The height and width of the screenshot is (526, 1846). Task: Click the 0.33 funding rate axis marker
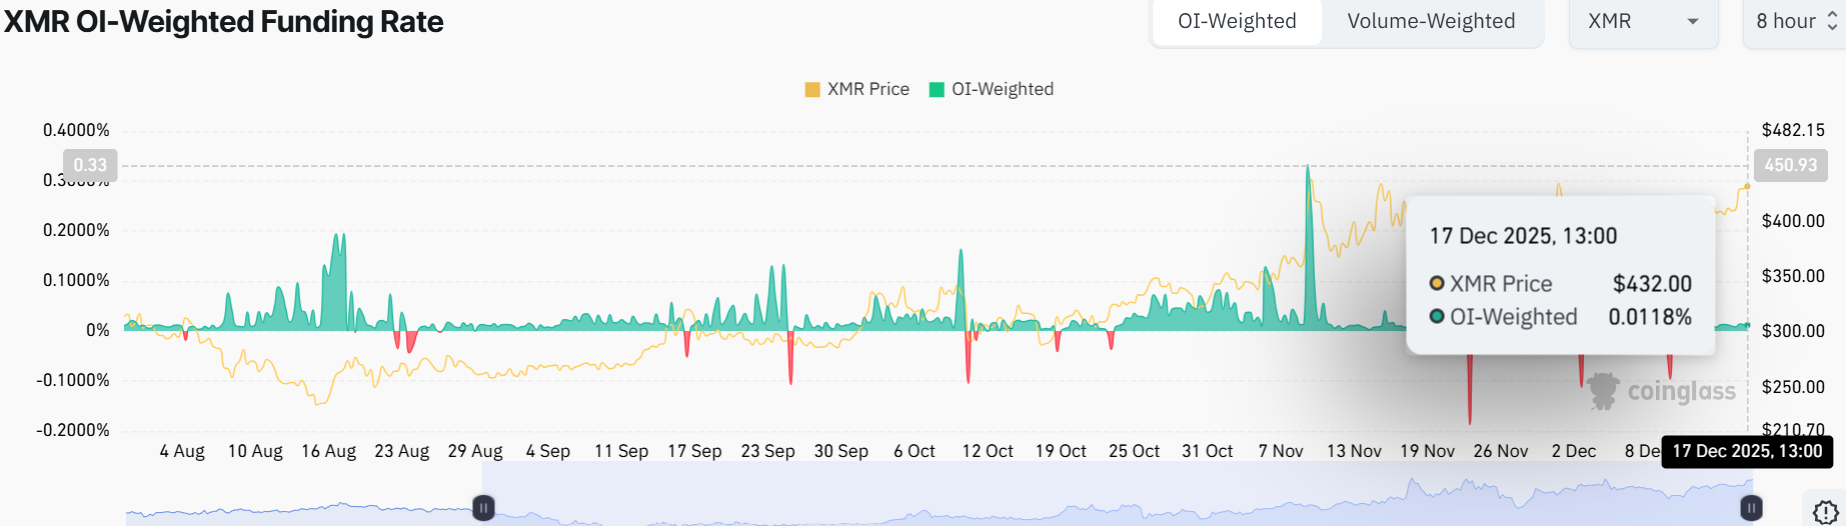[x=90, y=165]
